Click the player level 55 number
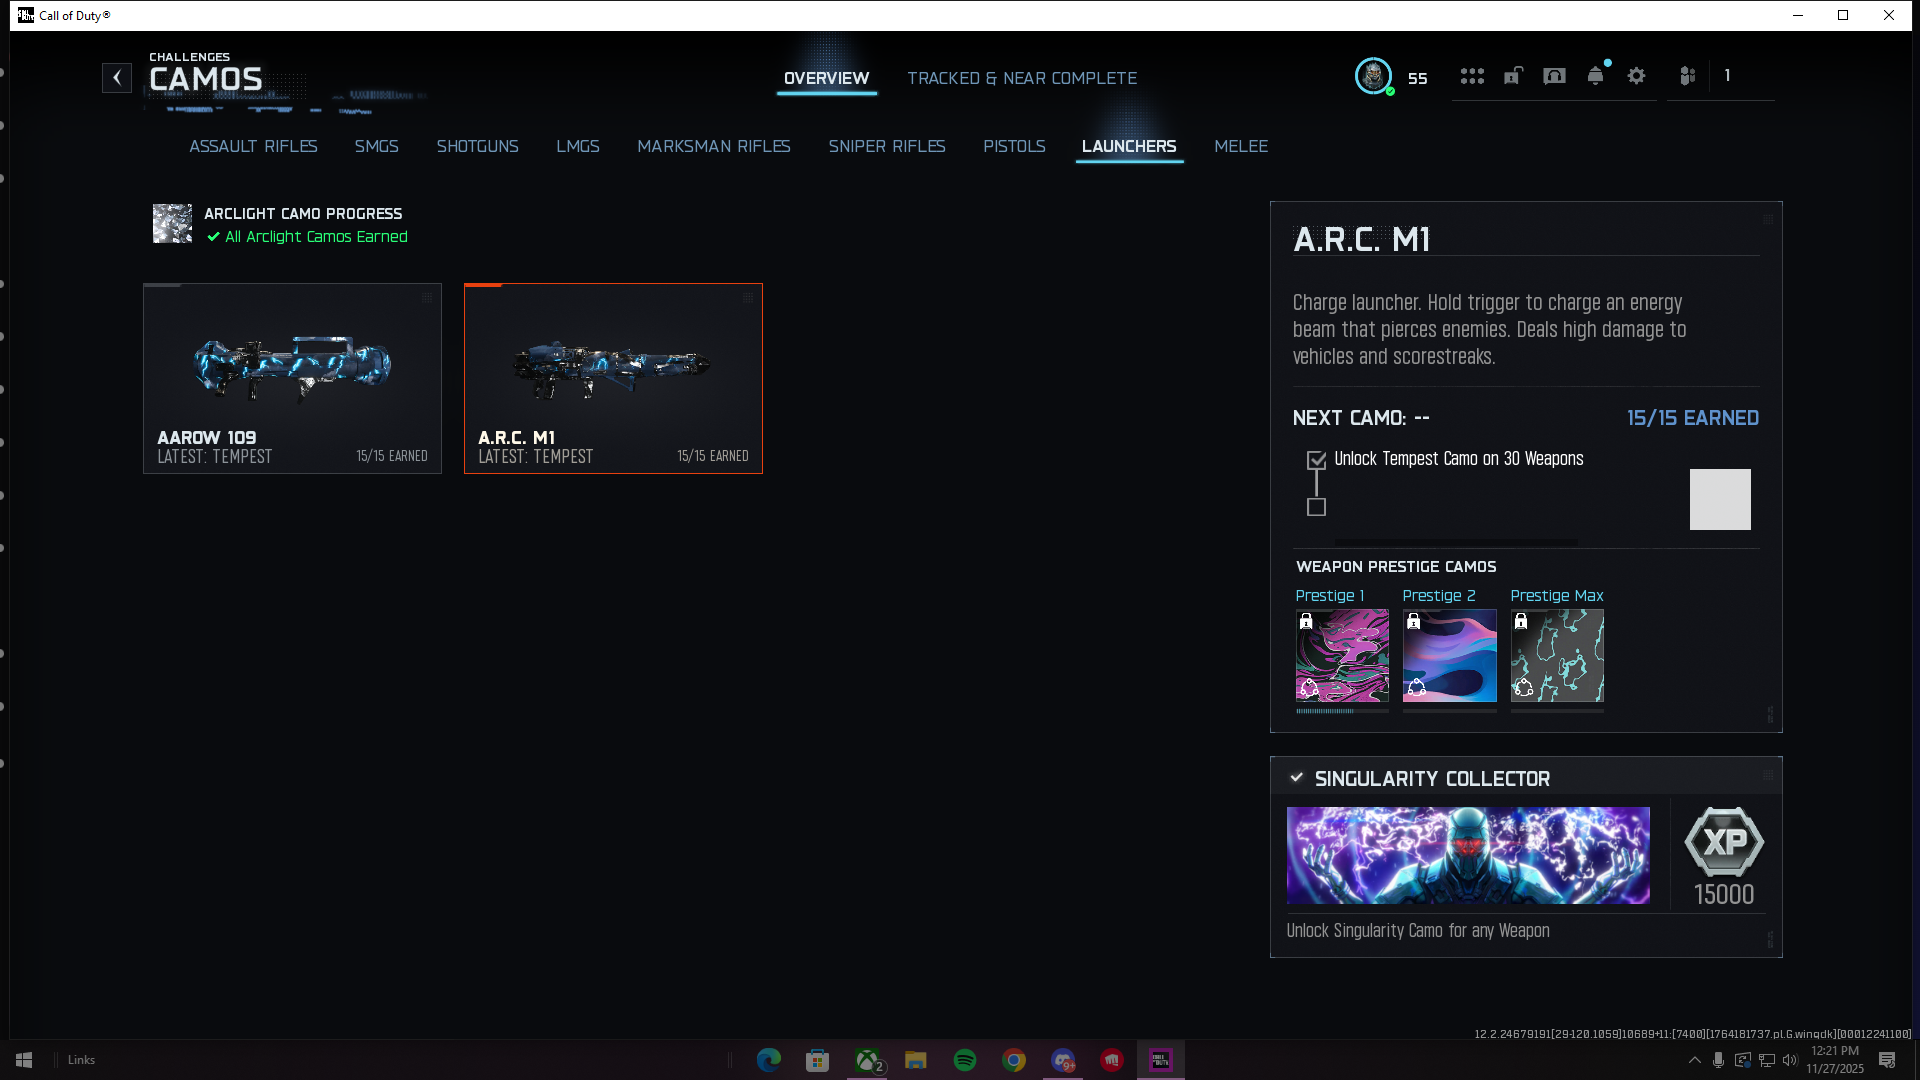Viewport: 1920px width, 1080px height. tap(1418, 78)
